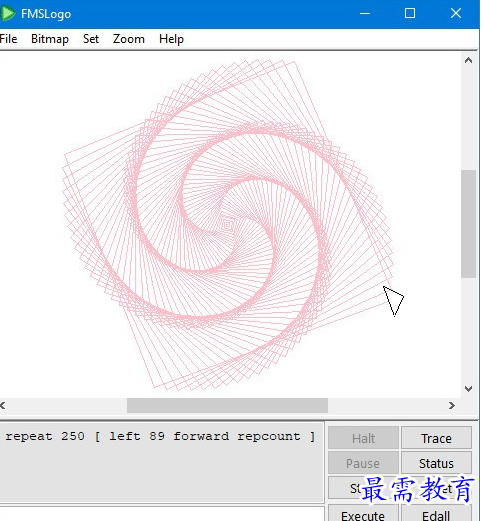Click the command history line 'repeat 250'
Viewport: 483px width, 521px height.
click(160, 436)
